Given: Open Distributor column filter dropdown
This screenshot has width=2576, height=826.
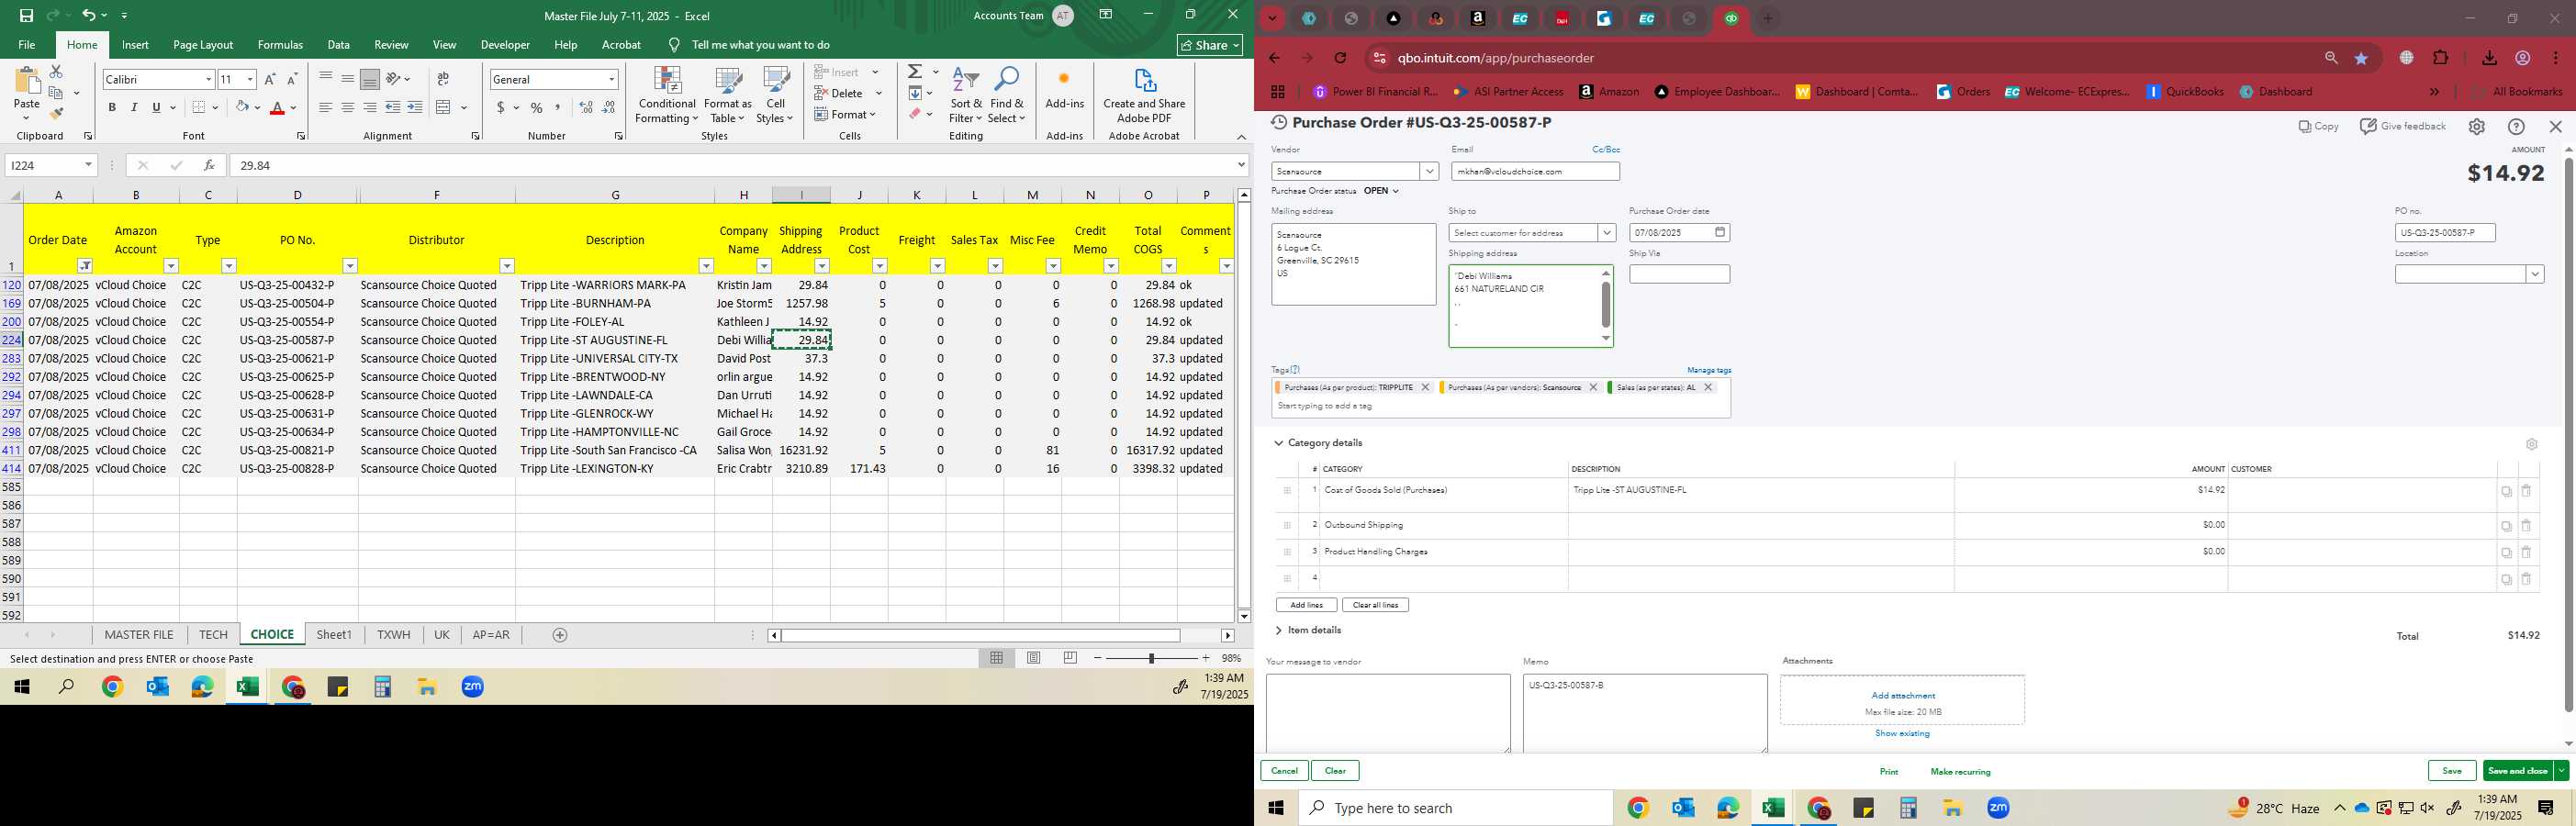Looking at the screenshot, I should (507, 266).
